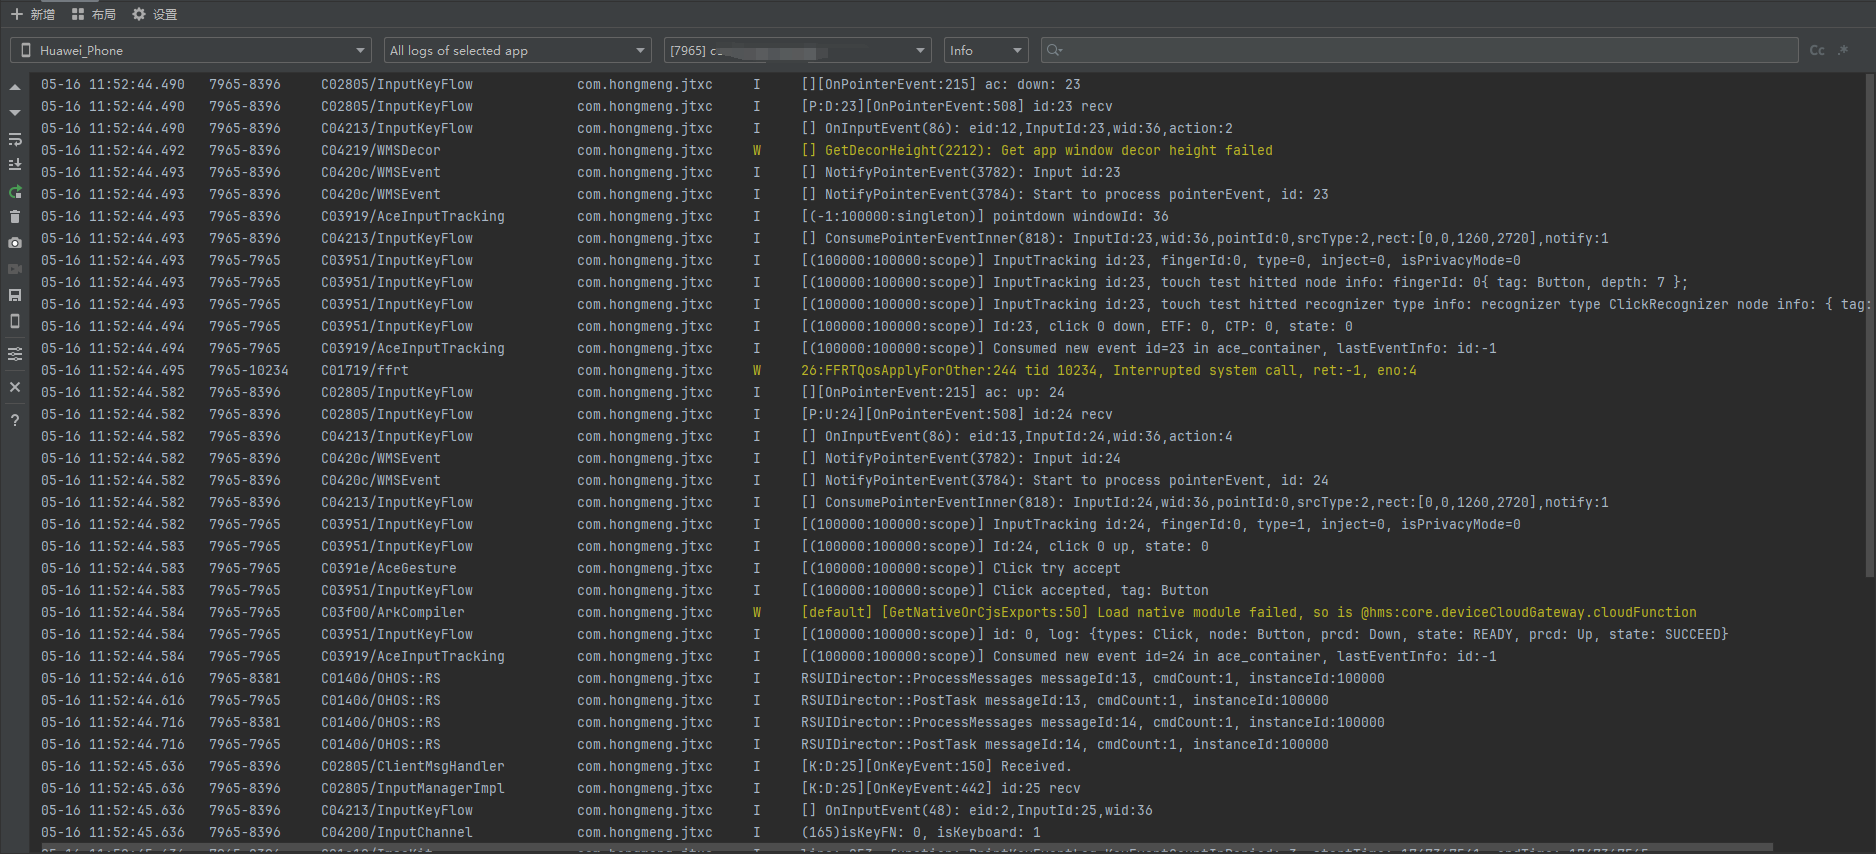
Task: Click the down-arrow next-occurrence icon in sidebar
Action: tap(15, 113)
